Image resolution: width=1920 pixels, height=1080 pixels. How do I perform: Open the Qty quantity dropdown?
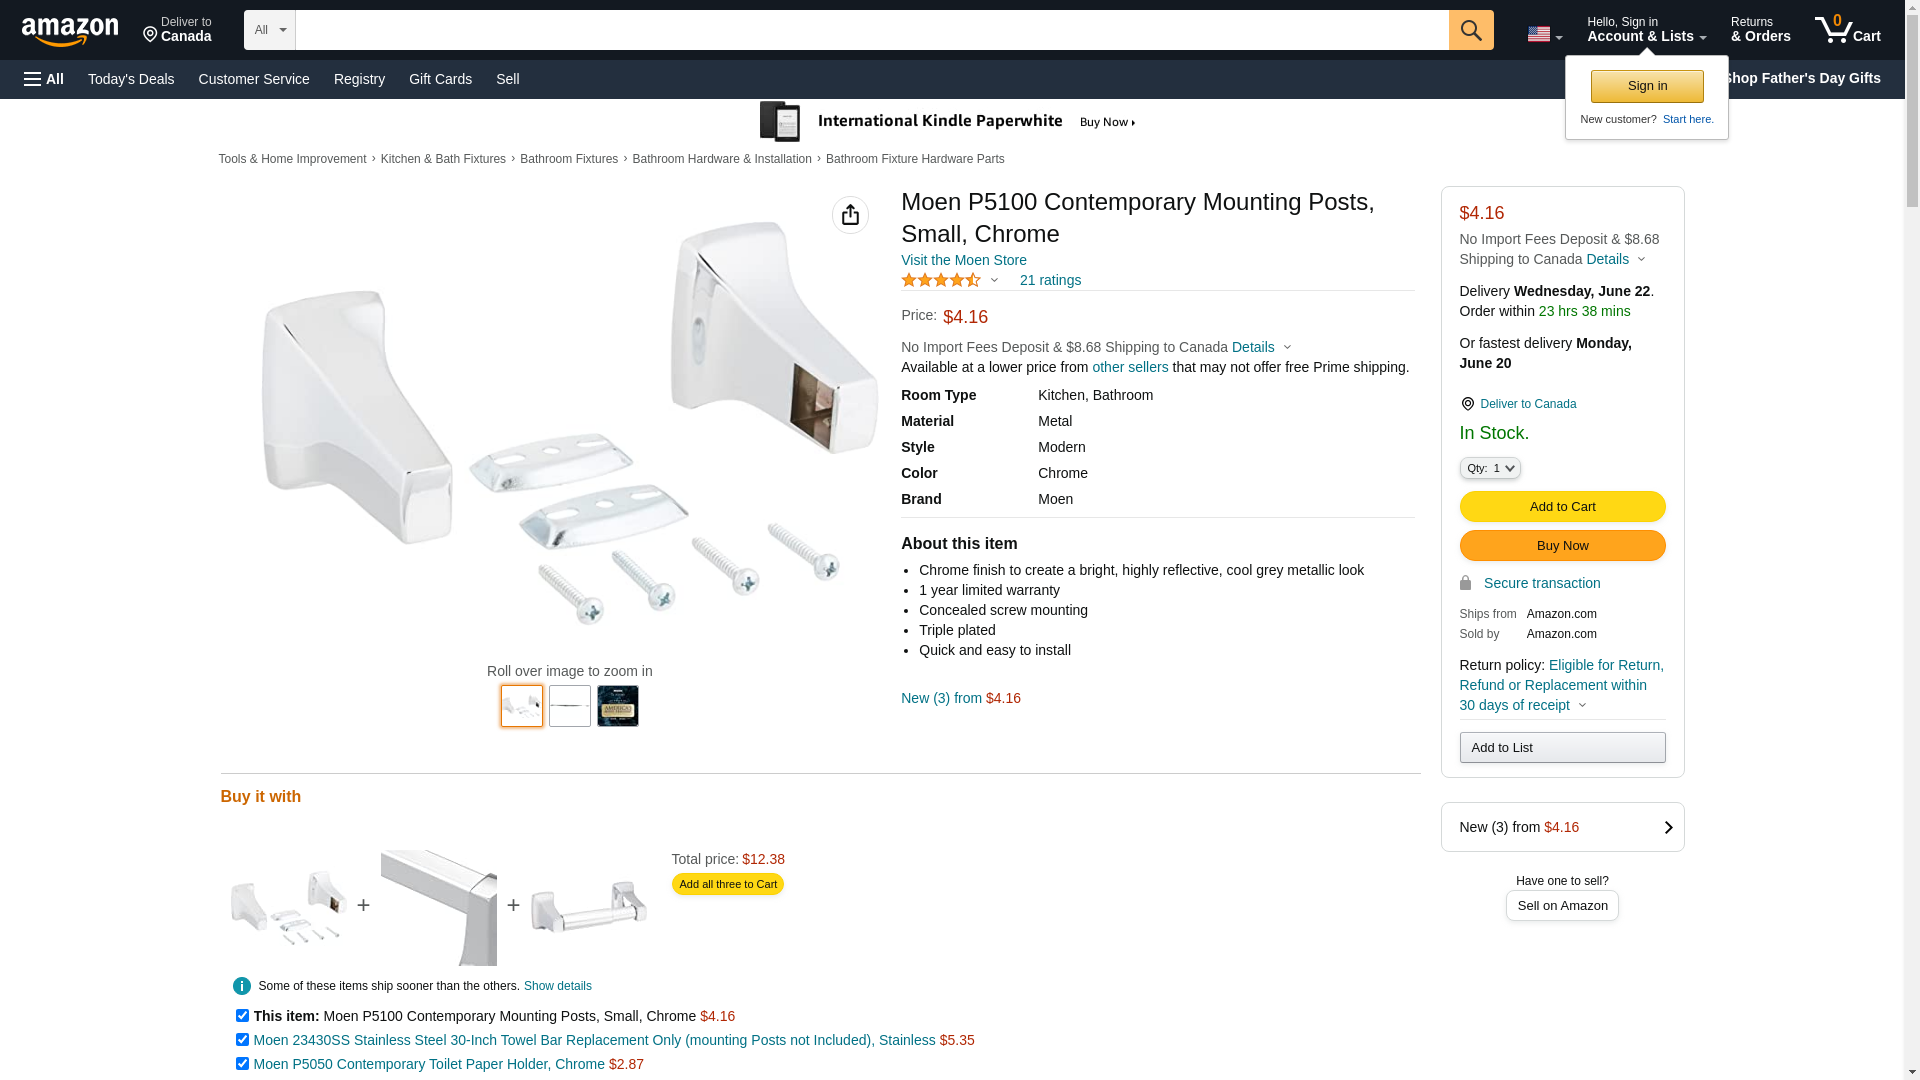click(1490, 468)
